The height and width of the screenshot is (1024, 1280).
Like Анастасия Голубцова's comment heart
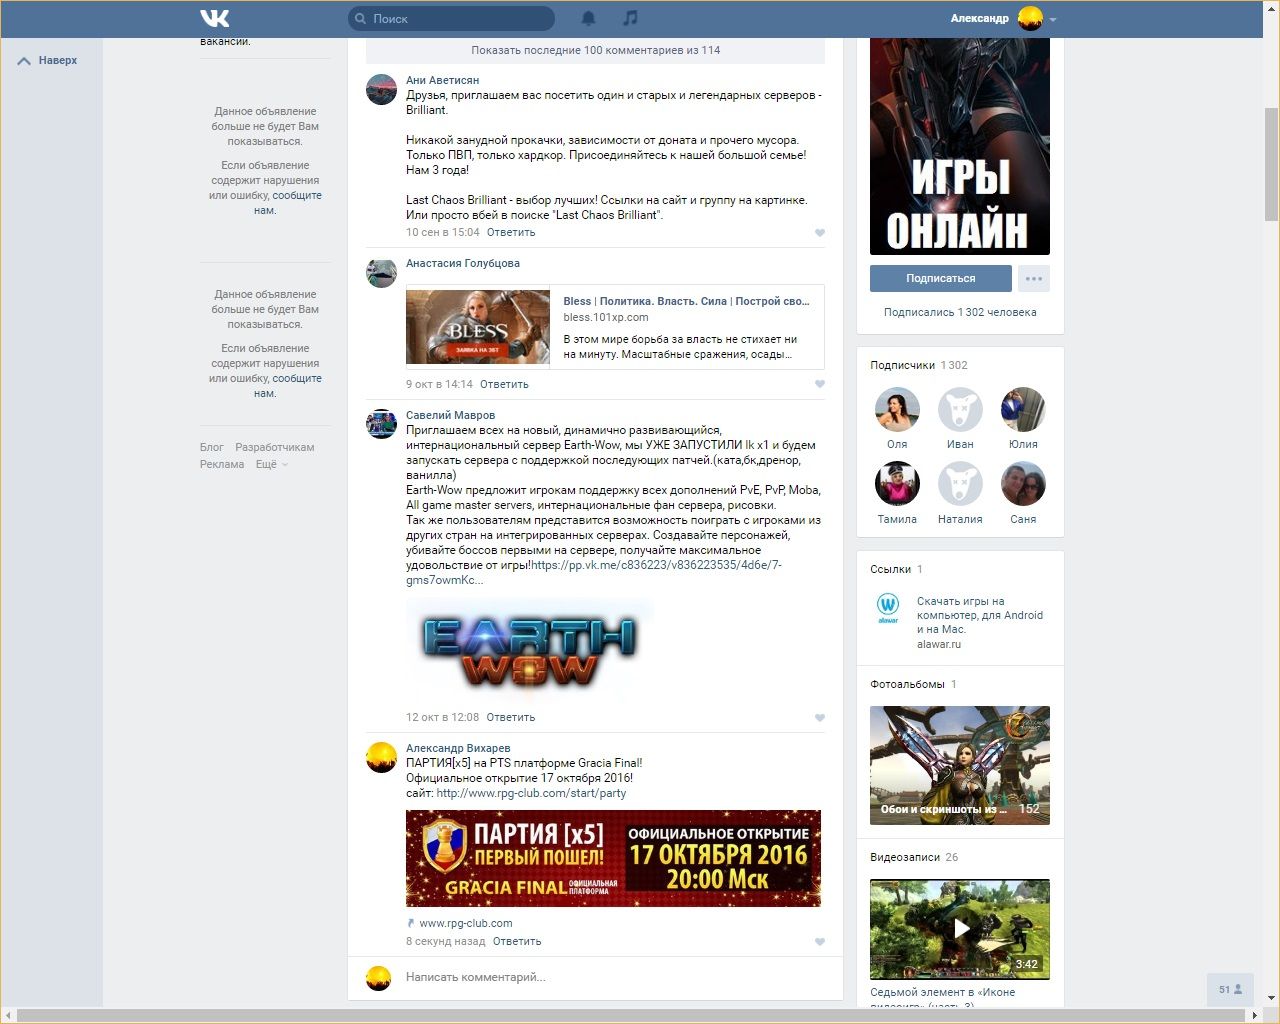pyautogui.click(x=820, y=384)
